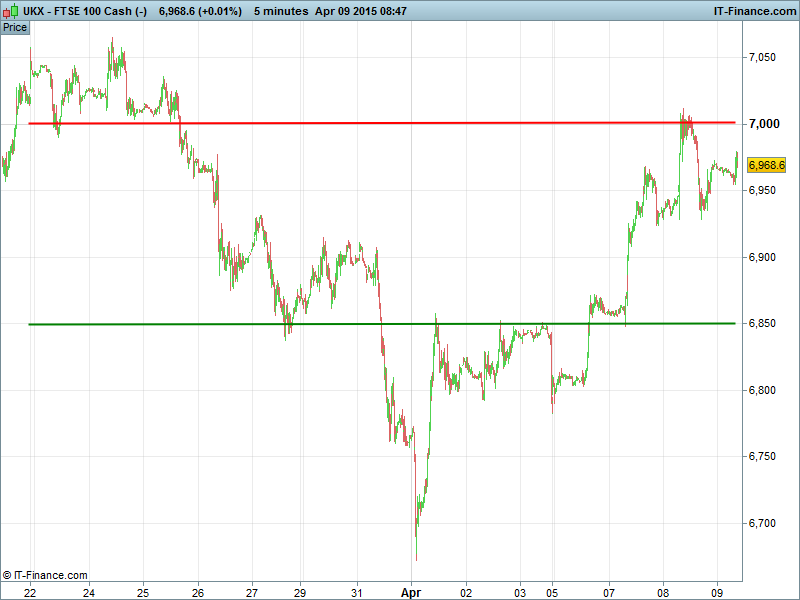Click the Apr 09 2015 08:47 timestamp

pos(373,11)
